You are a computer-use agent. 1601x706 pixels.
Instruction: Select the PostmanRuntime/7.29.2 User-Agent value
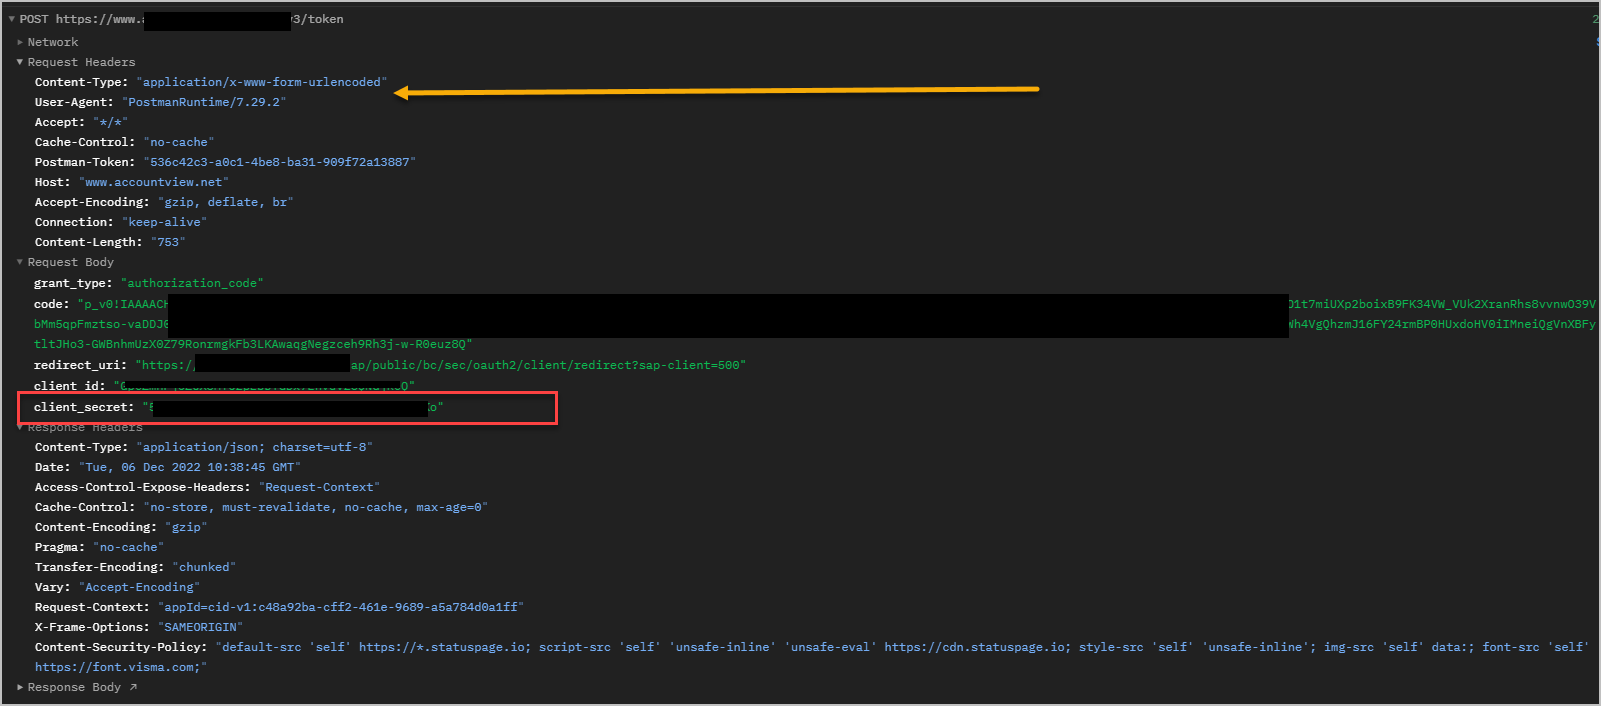click(x=204, y=102)
